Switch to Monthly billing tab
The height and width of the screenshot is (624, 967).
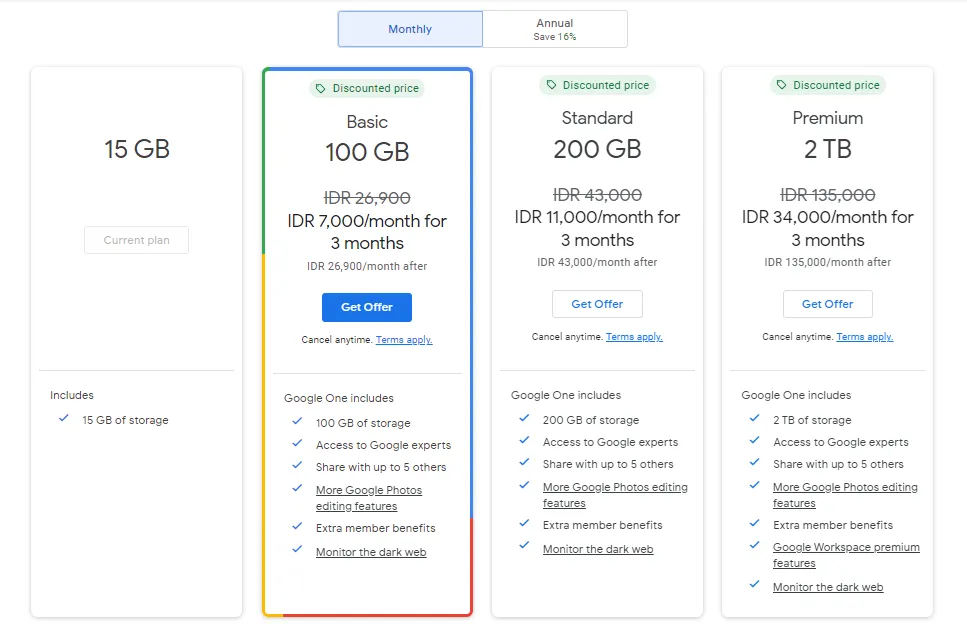(x=410, y=29)
